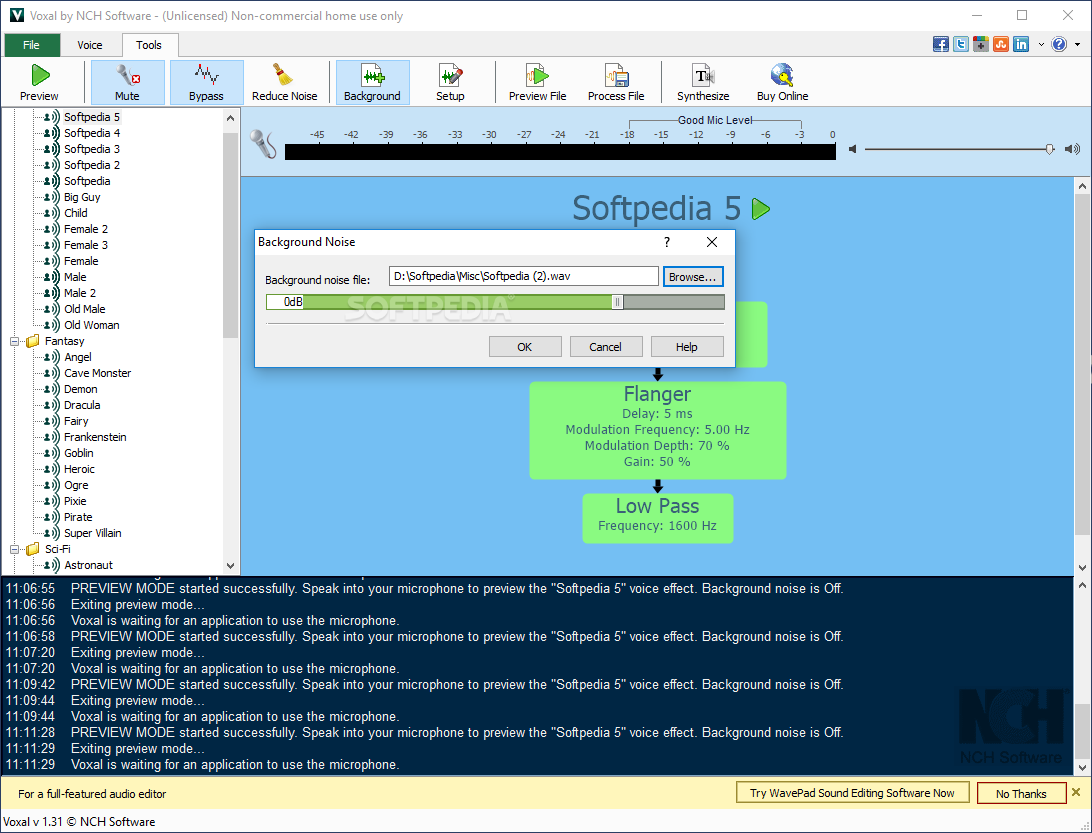The height and width of the screenshot is (833, 1092).
Task: Switch to the Tools tab
Action: point(148,45)
